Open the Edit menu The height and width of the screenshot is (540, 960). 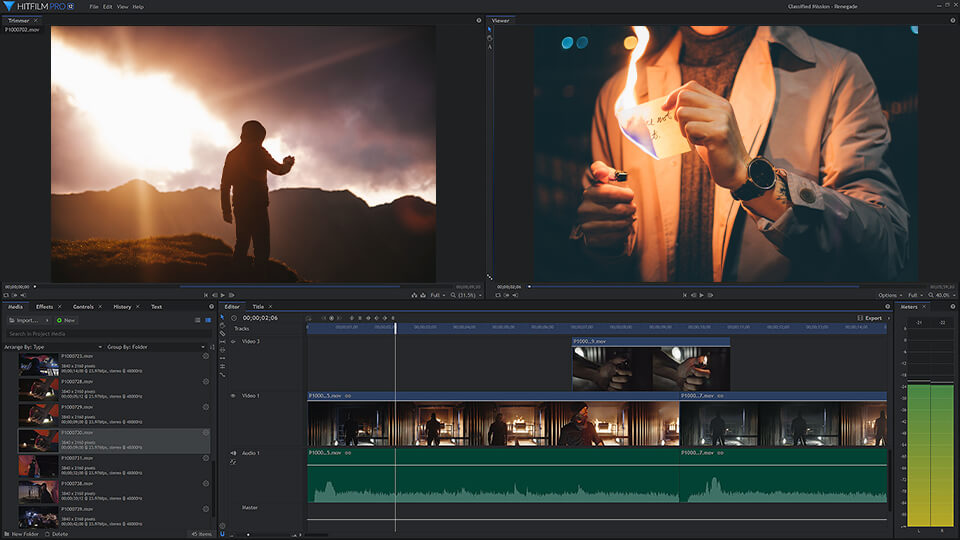point(107,7)
